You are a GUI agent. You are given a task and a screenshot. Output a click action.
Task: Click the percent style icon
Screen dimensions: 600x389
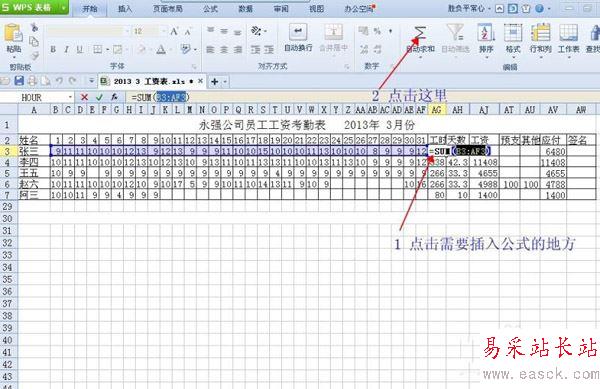point(377,31)
